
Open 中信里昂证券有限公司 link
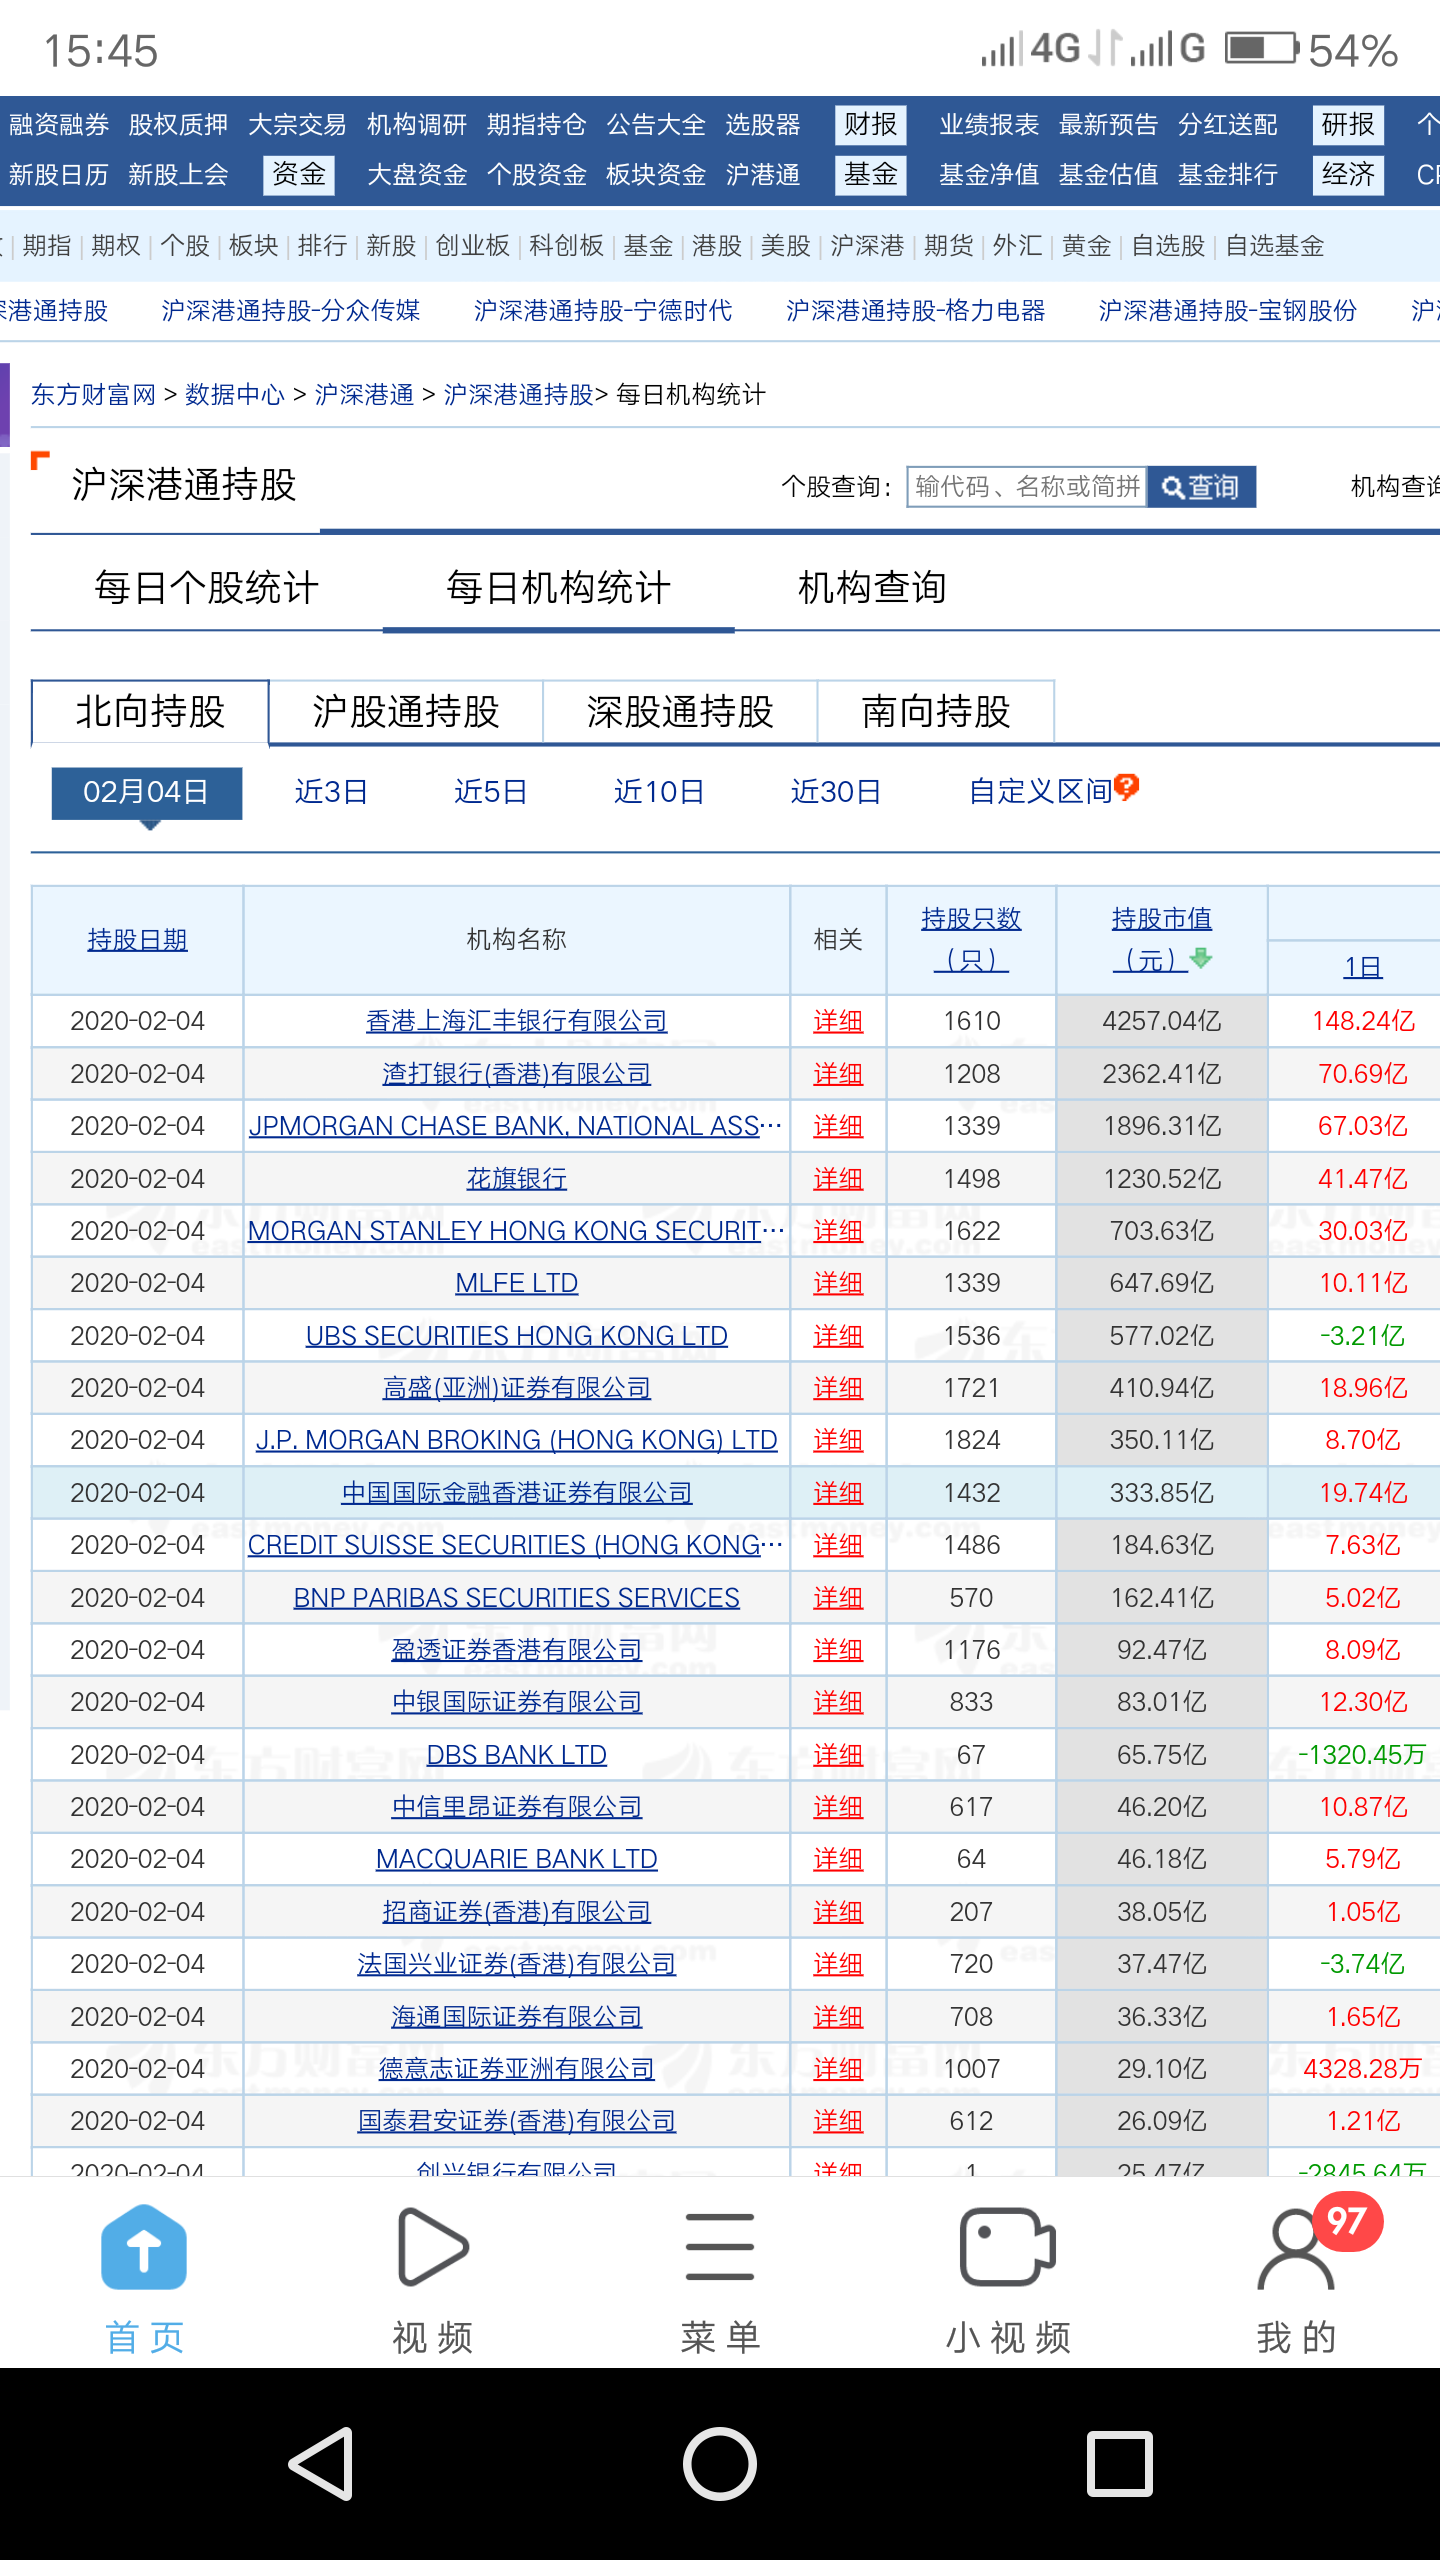516,1807
